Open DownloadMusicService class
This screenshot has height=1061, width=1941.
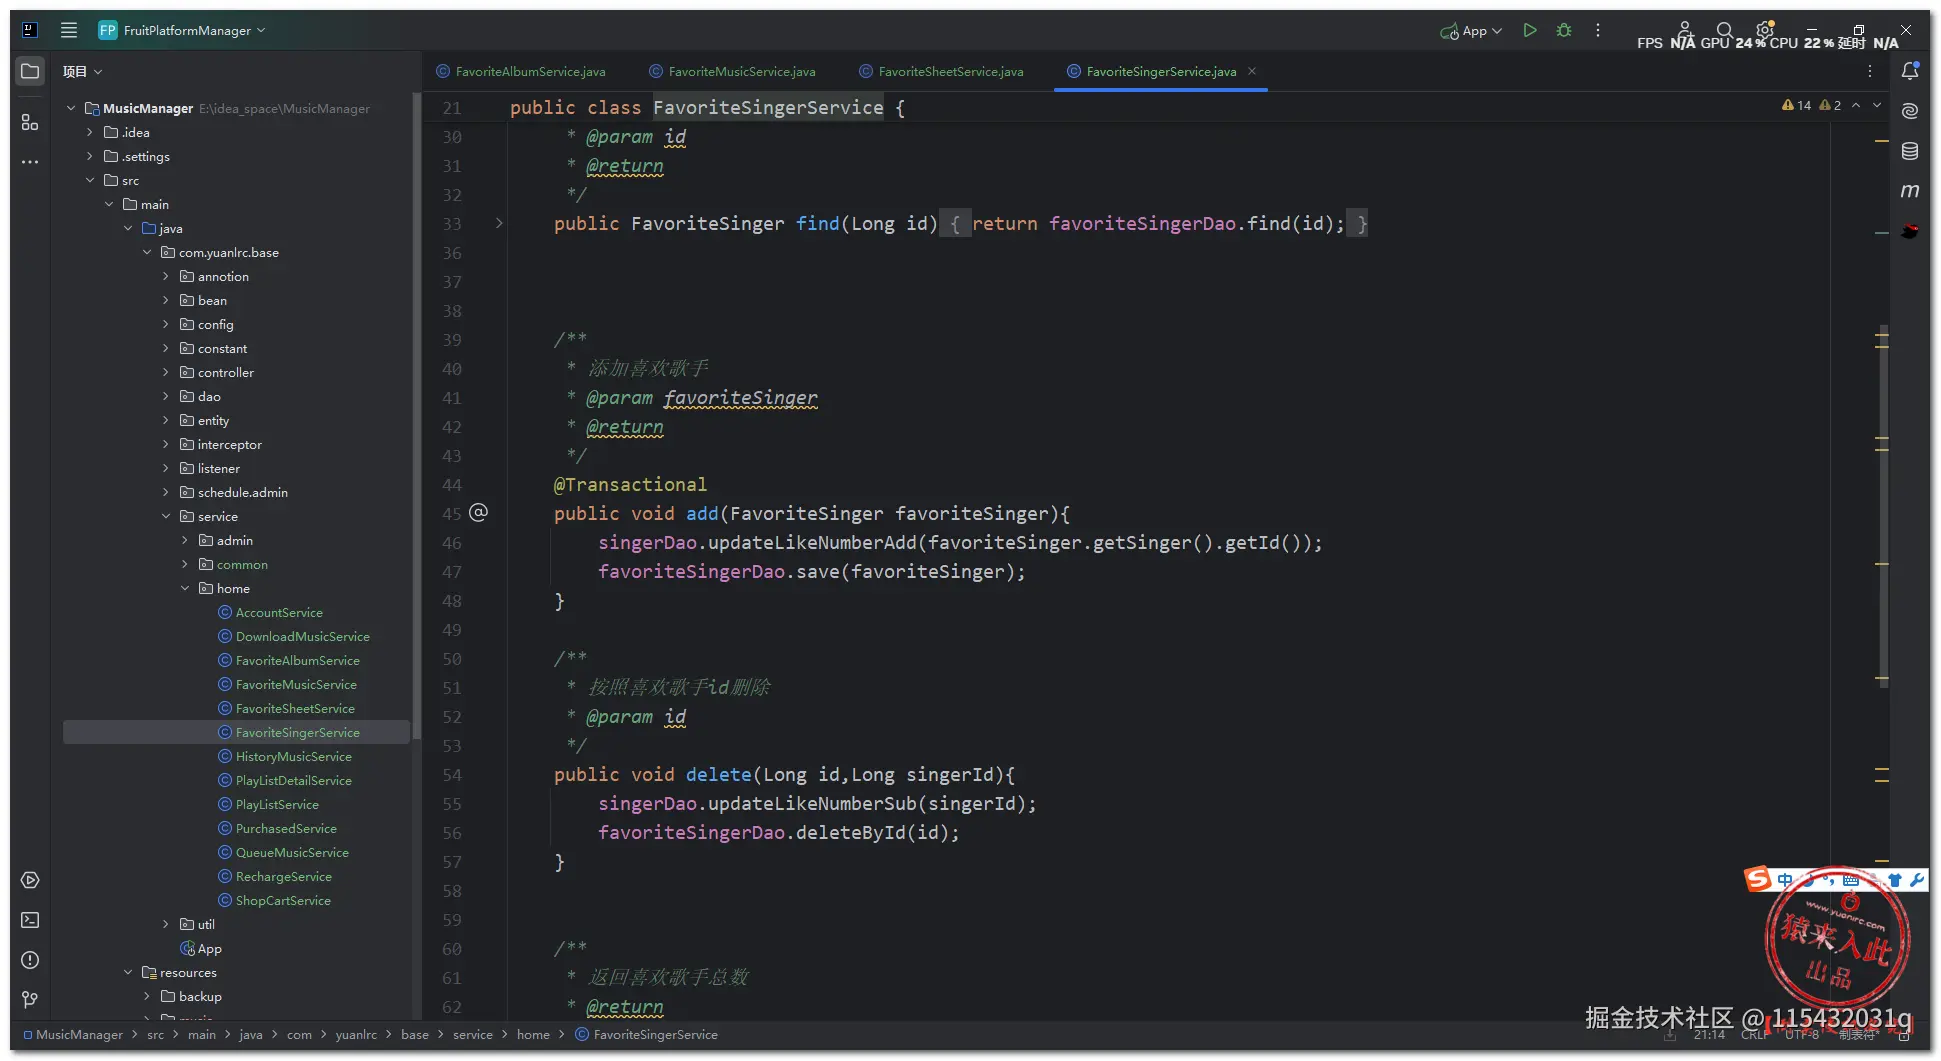(302, 636)
